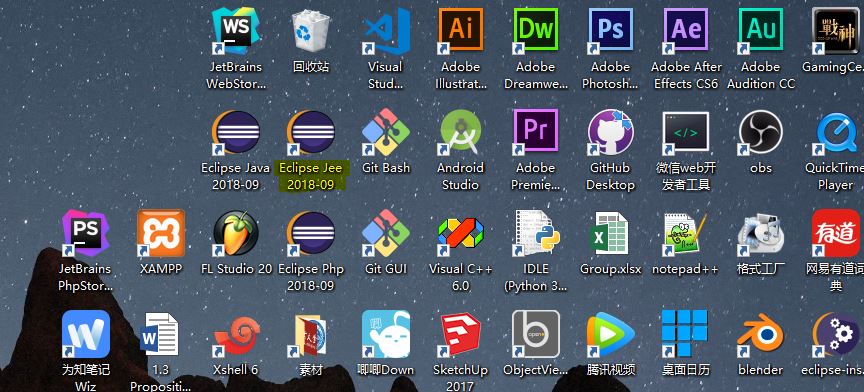This screenshot has width=864, height=392.
Task: Click the GamingCe game shortcut
Action: click(x=835, y=31)
